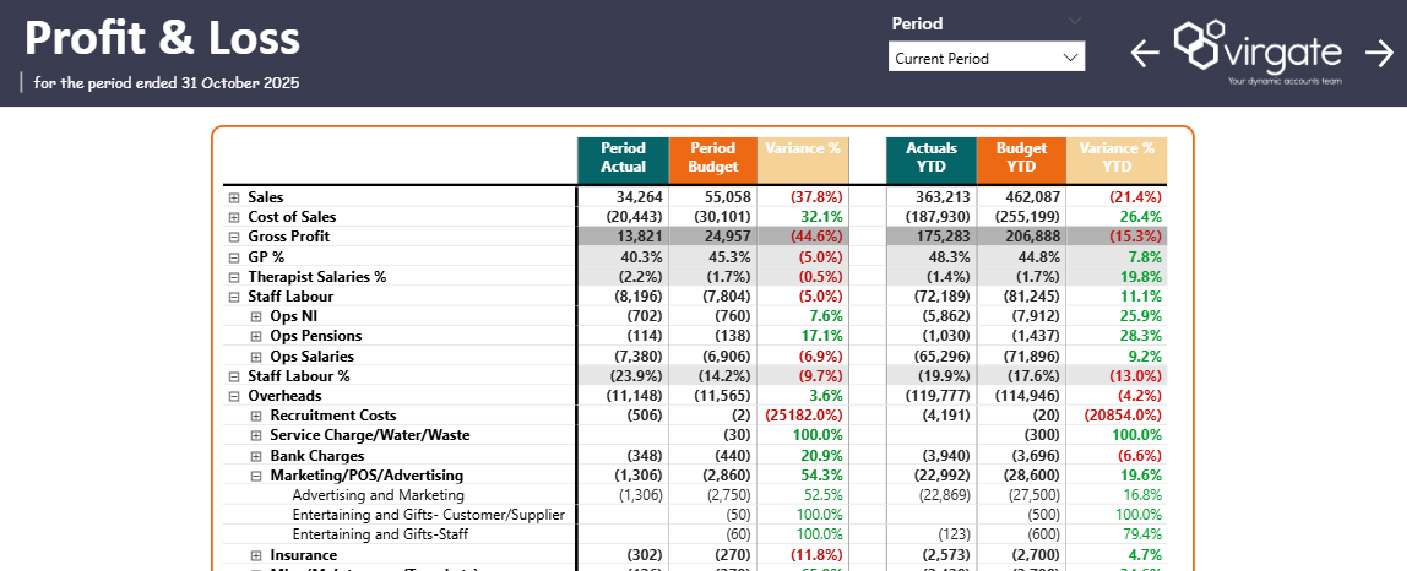
Task: Click the Period Actual column header
Action: [x=623, y=158]
